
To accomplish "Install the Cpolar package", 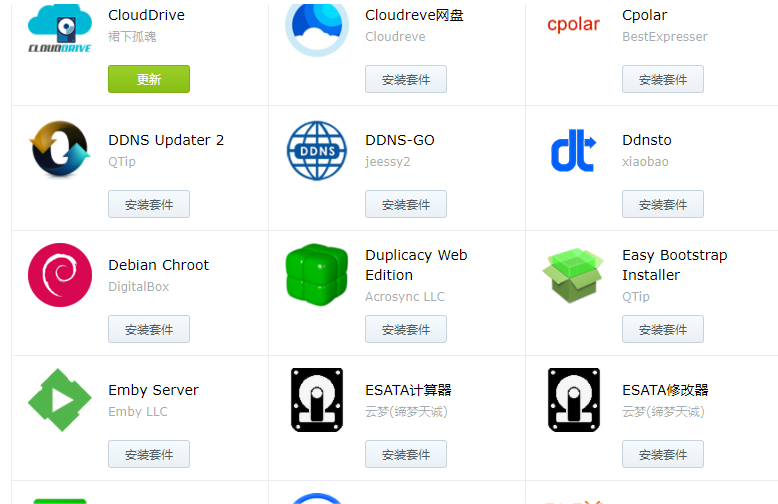I will 663,79.
